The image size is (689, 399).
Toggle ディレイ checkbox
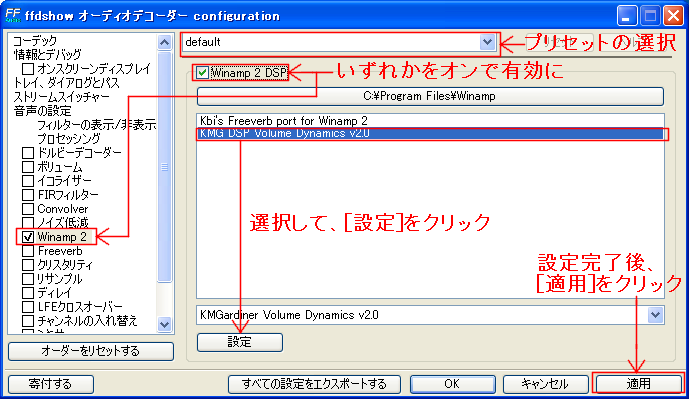click(28, 293)
